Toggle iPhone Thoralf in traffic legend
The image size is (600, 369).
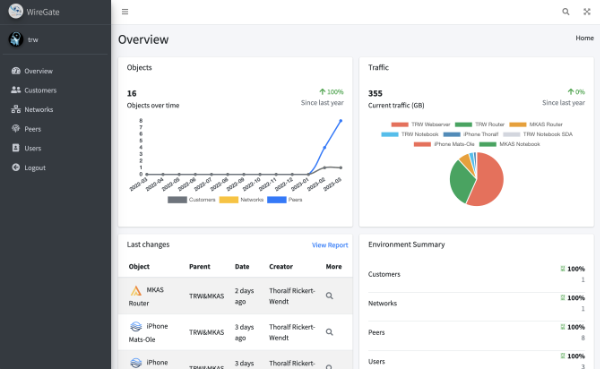click(471, 134)
